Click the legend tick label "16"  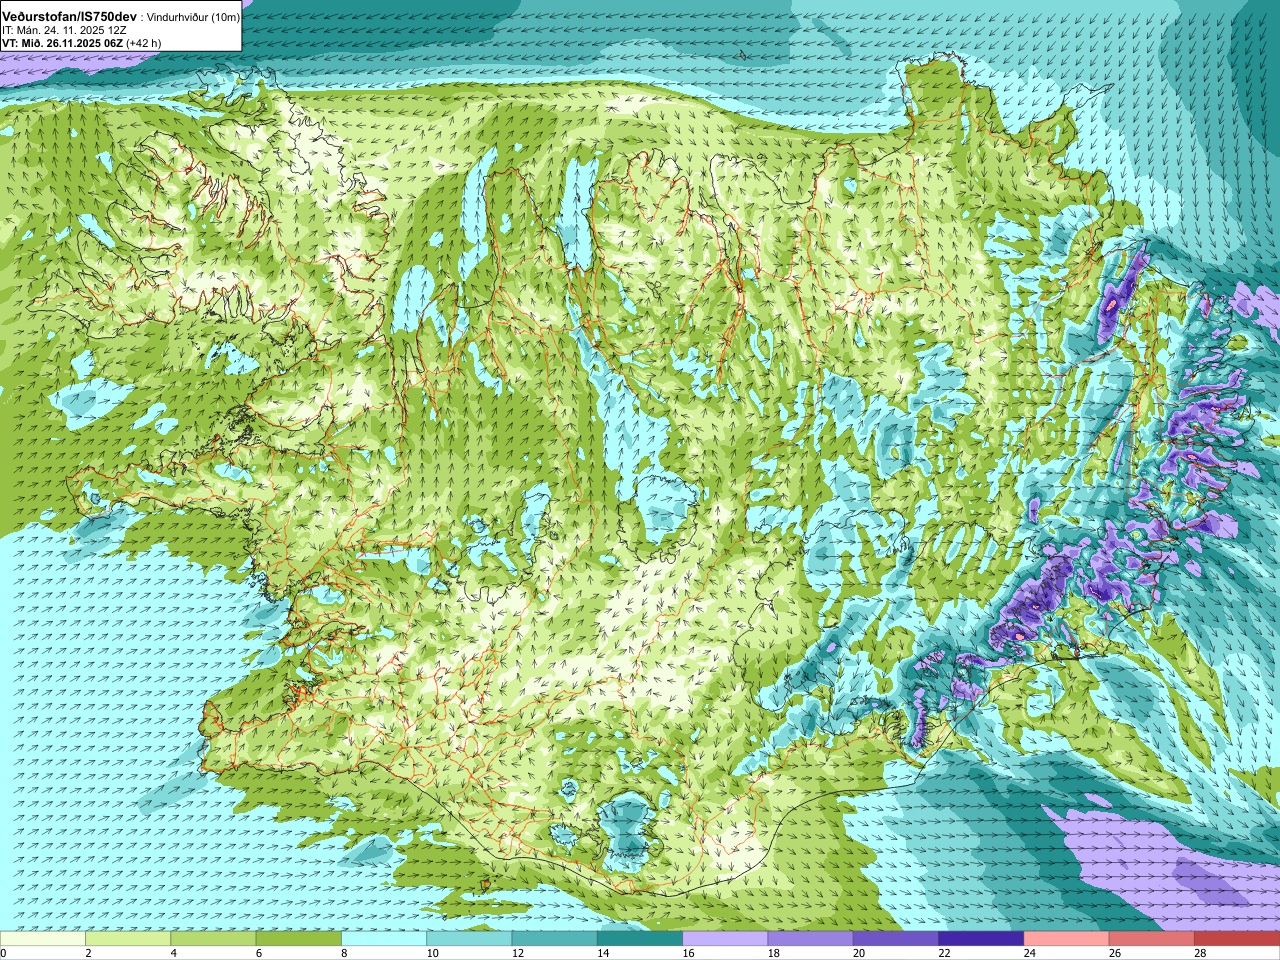(688, 953)
